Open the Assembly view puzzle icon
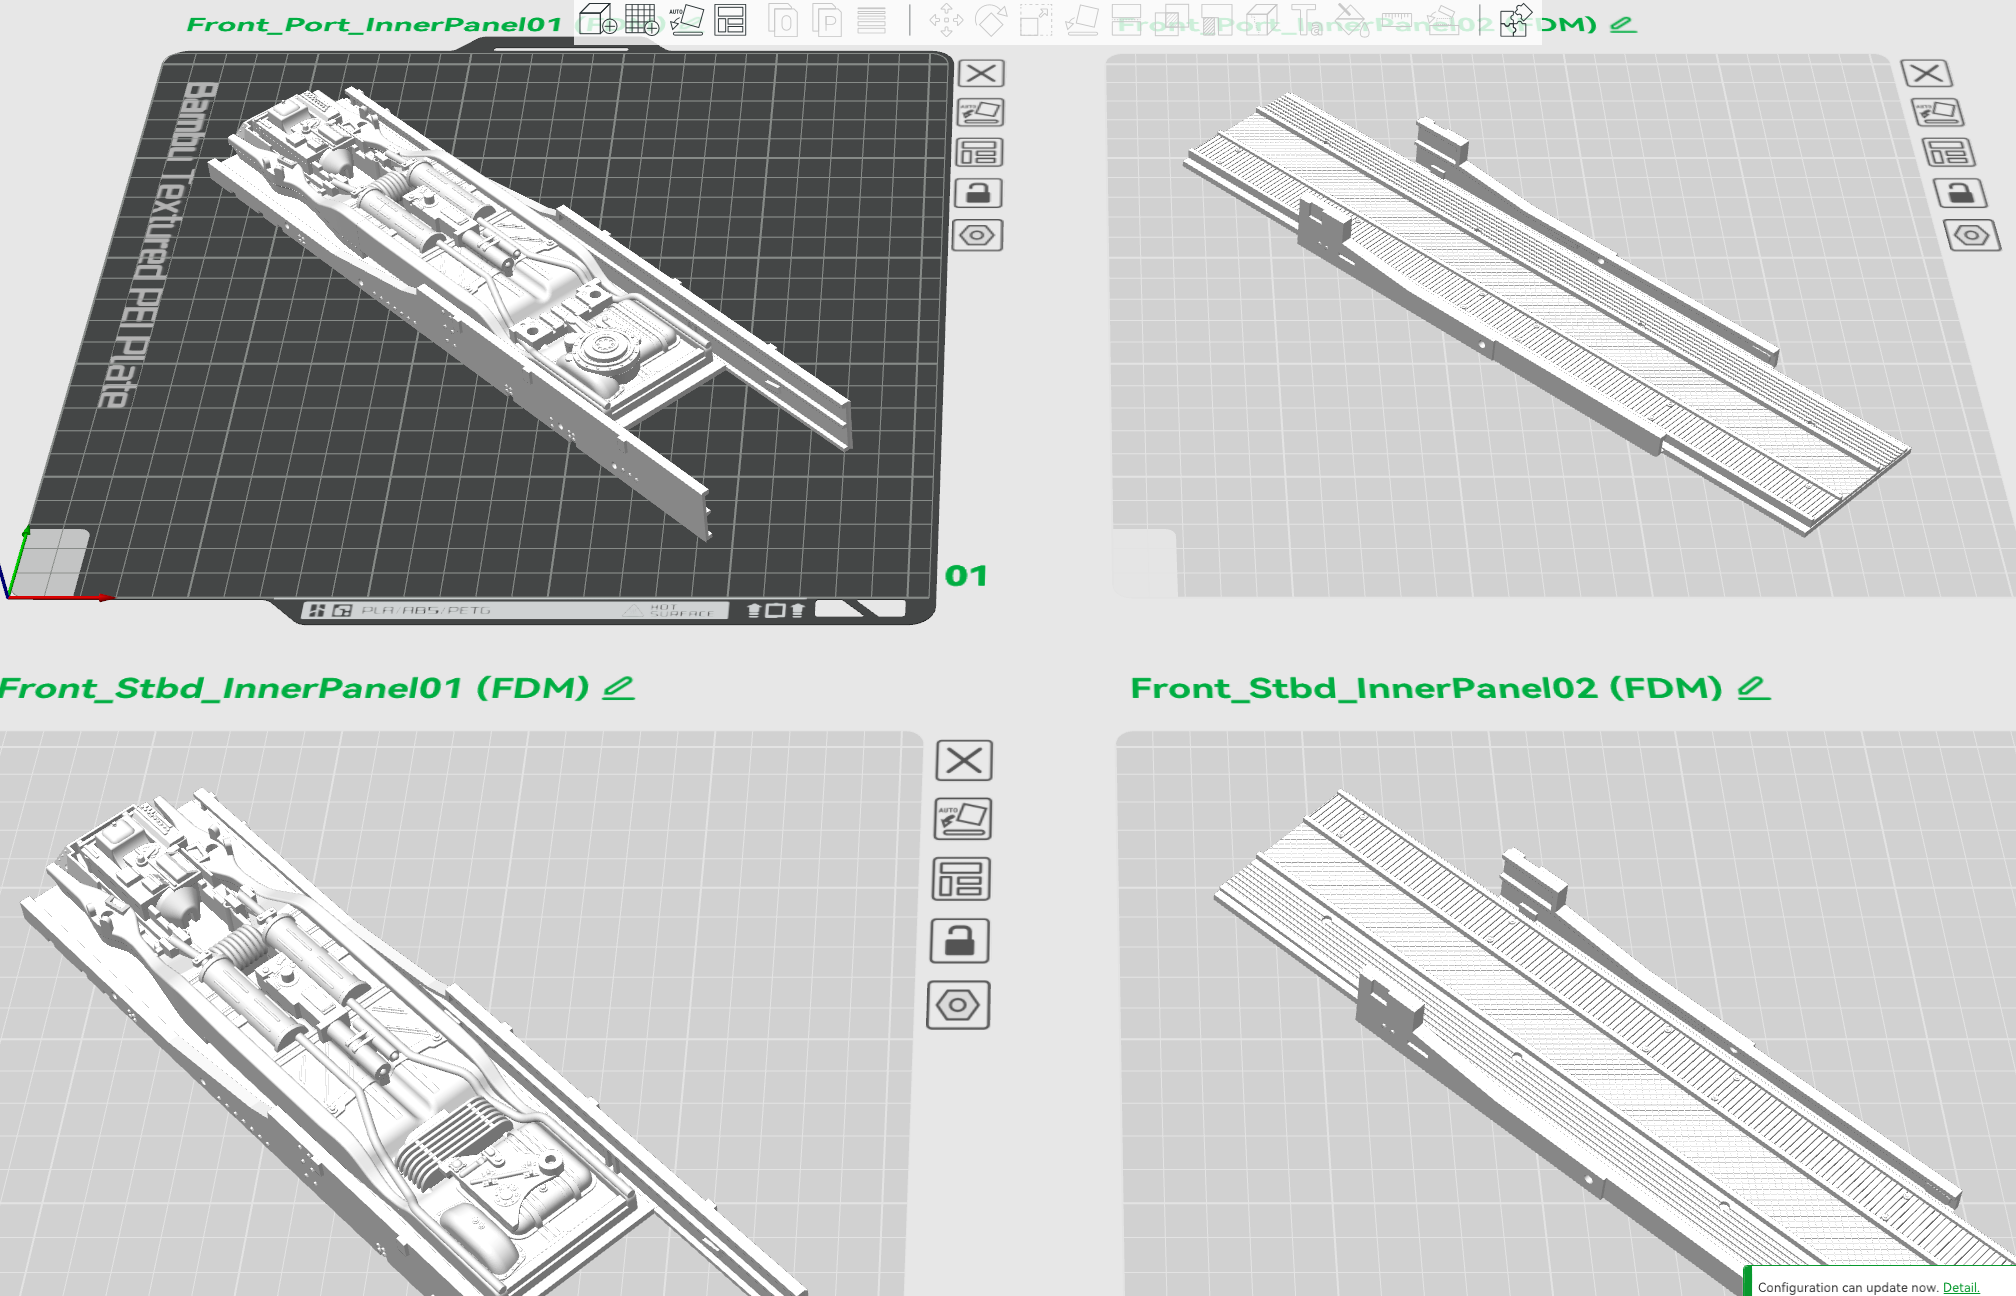 coord(1516,20)
